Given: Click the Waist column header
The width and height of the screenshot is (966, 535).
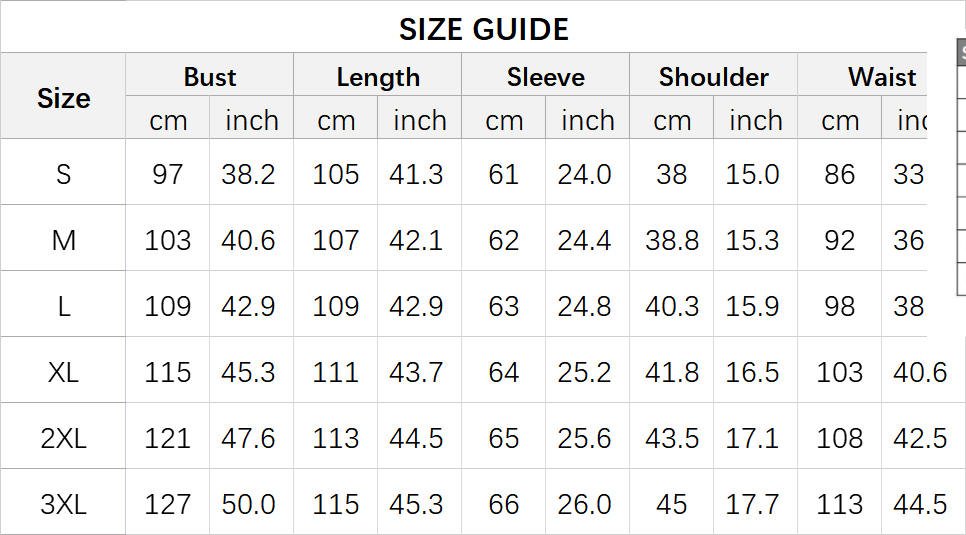Looking at the screenshot, I should coord(882,77).
